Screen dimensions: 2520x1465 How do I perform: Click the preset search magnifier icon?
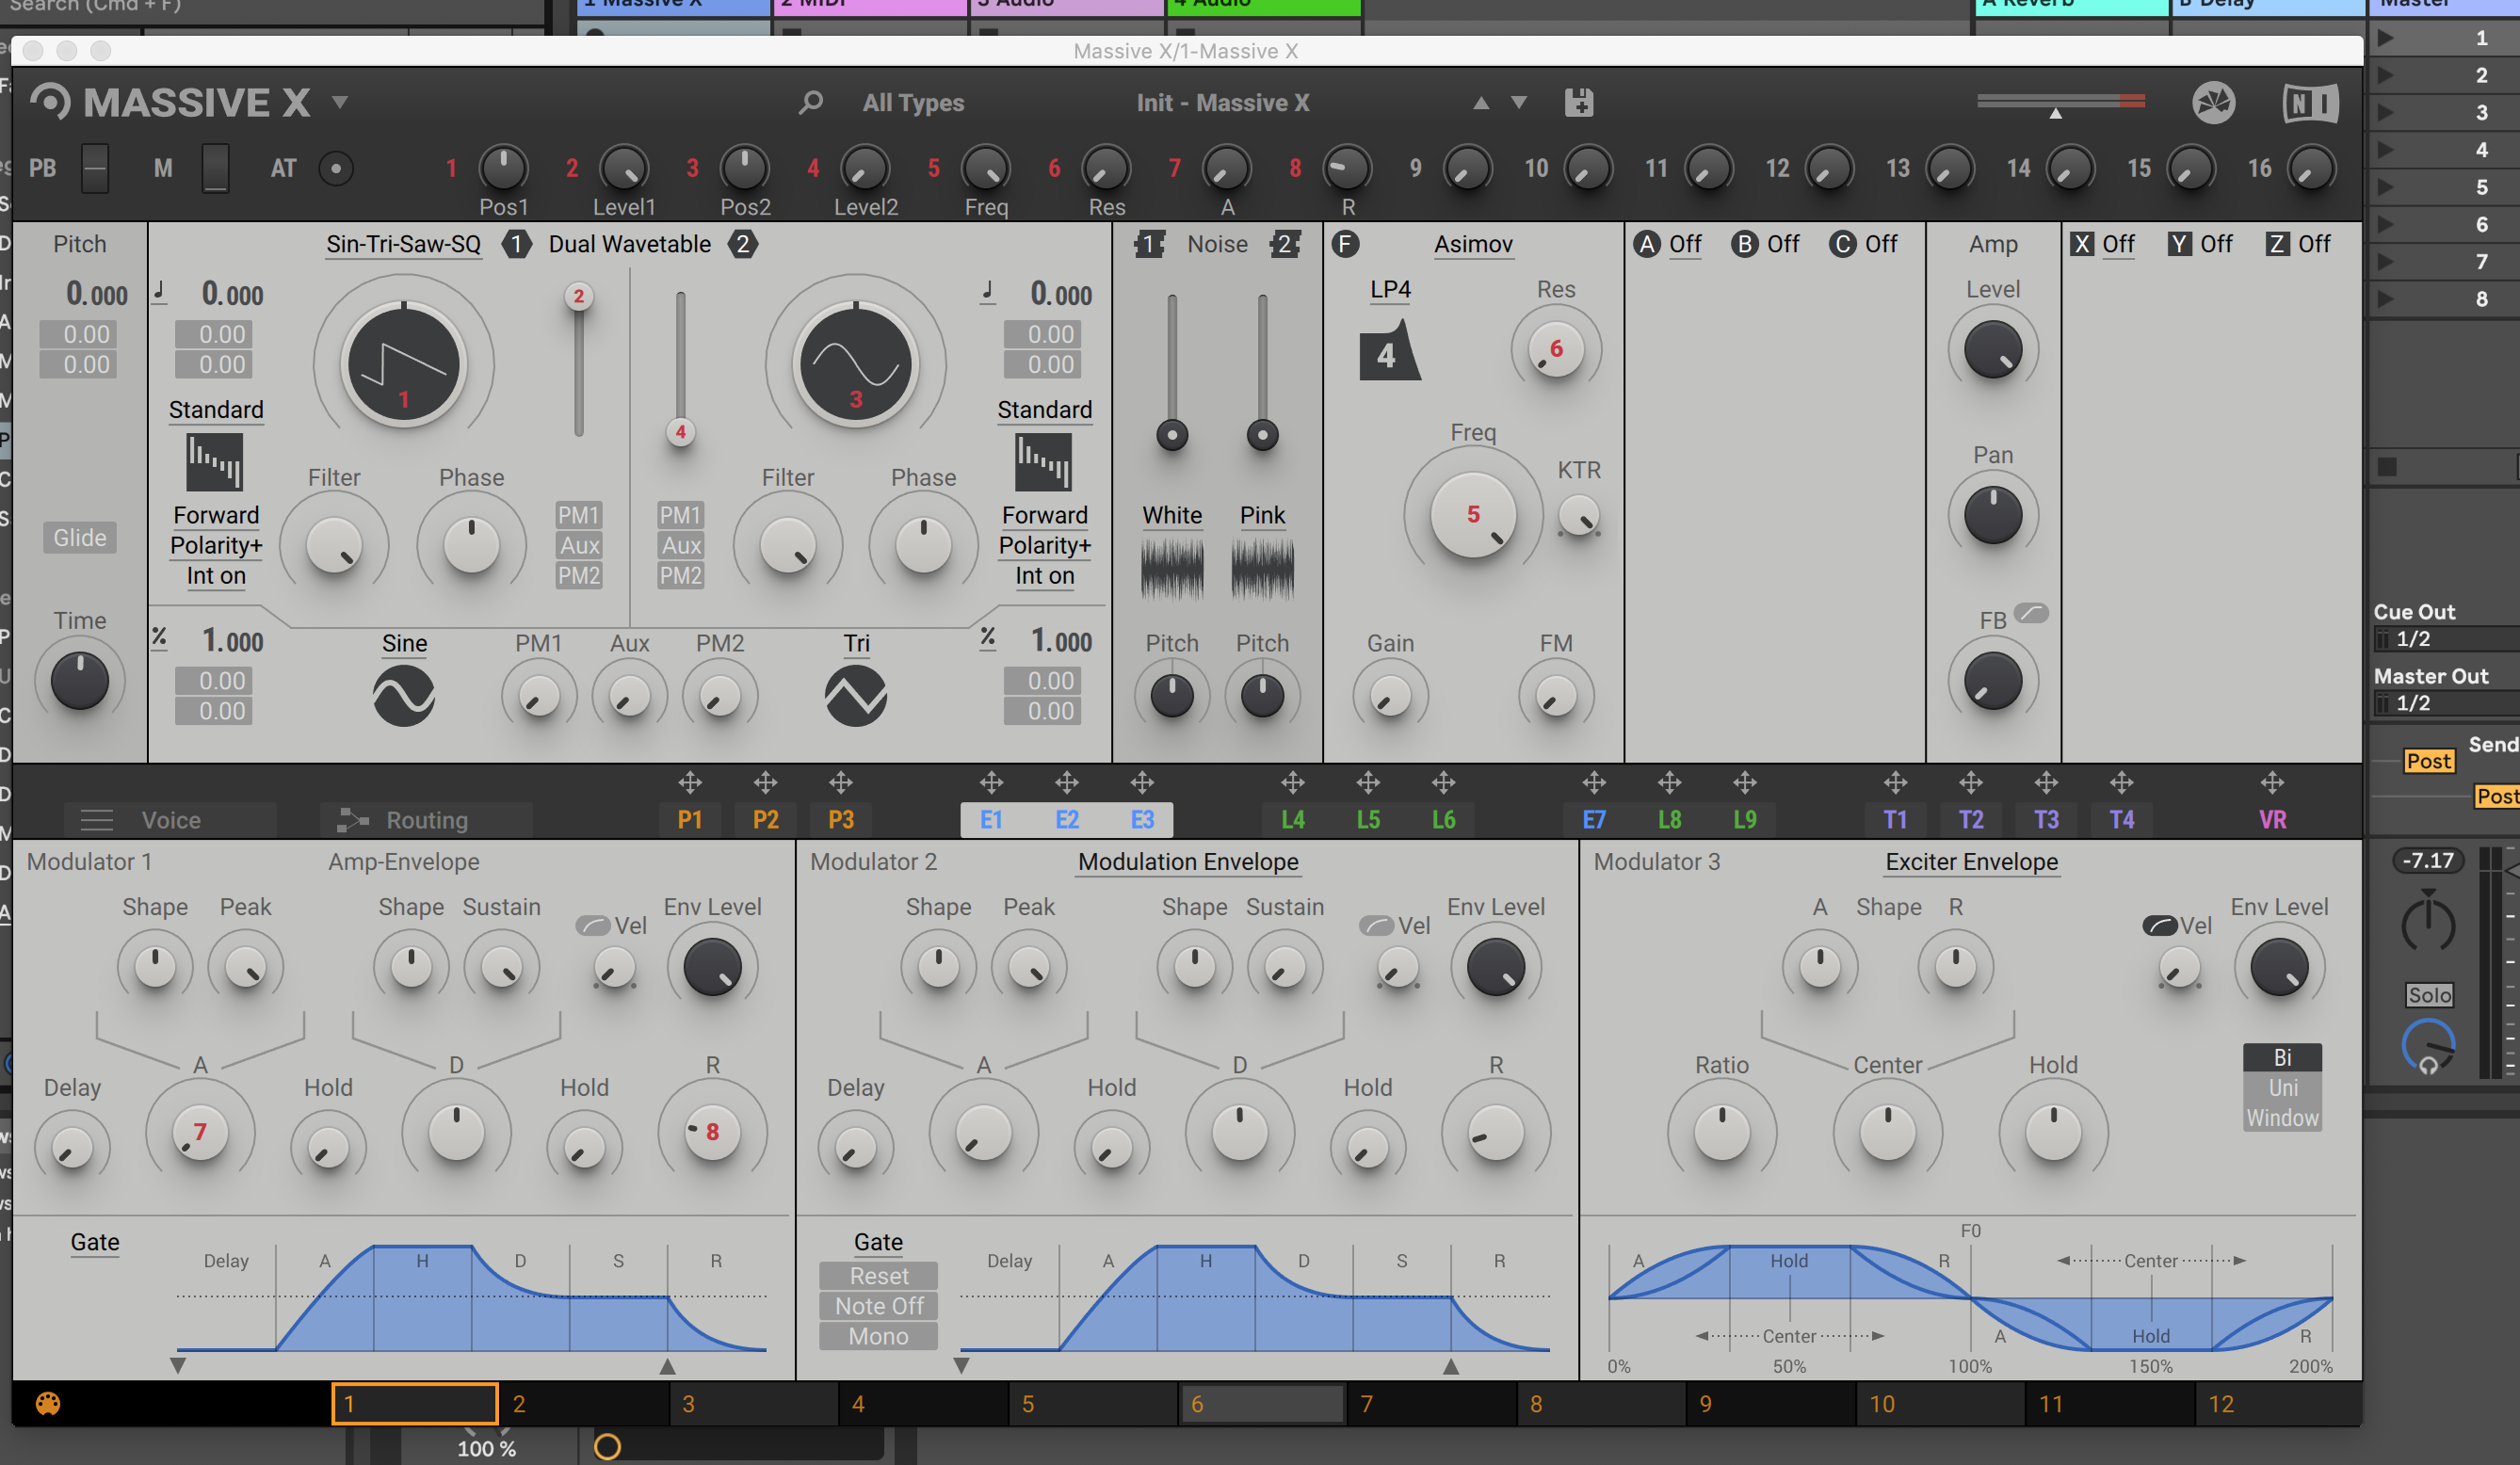(x=811, y=102)
